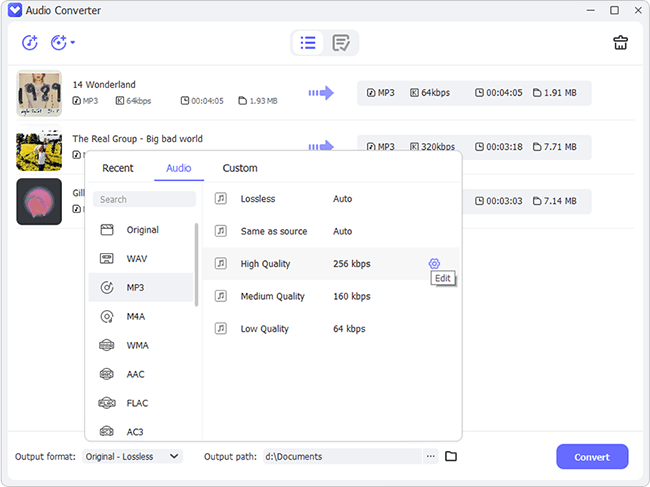Click the MP3 disc icon

(x=107, y=287)
